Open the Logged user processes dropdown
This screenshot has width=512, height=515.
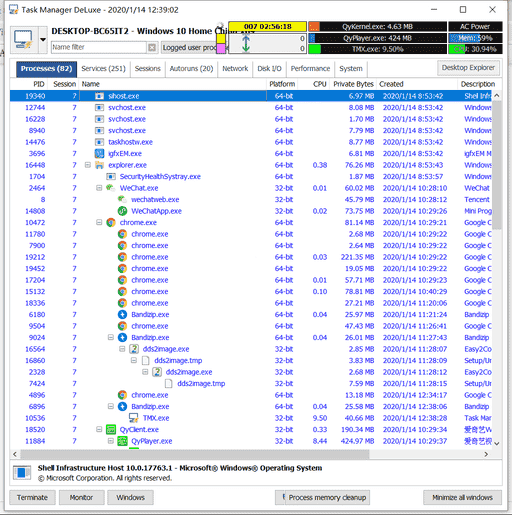pyautogui.click(x=189, y=48)
